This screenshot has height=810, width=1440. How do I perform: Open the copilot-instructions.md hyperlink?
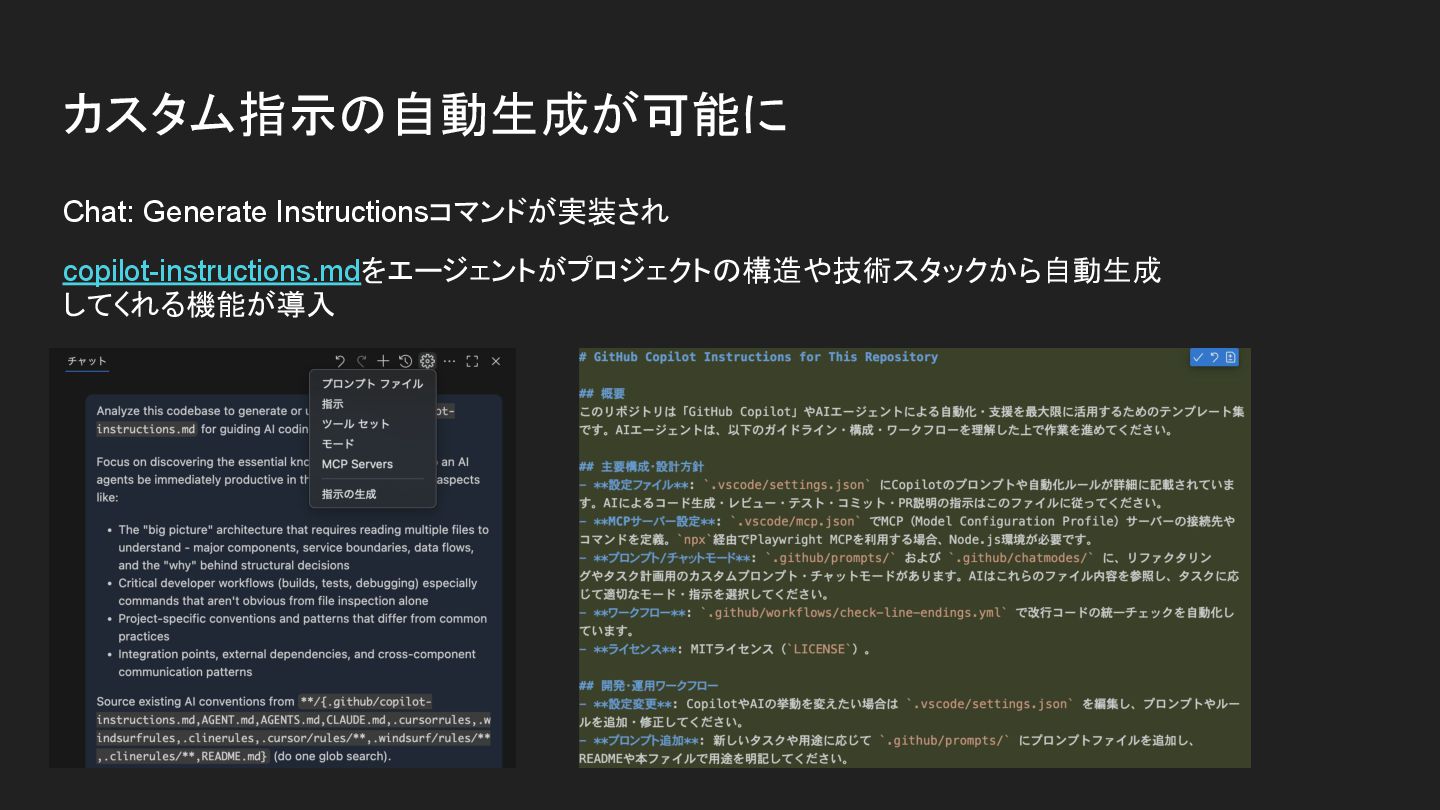pyautogui.click(x=211, y=271)
